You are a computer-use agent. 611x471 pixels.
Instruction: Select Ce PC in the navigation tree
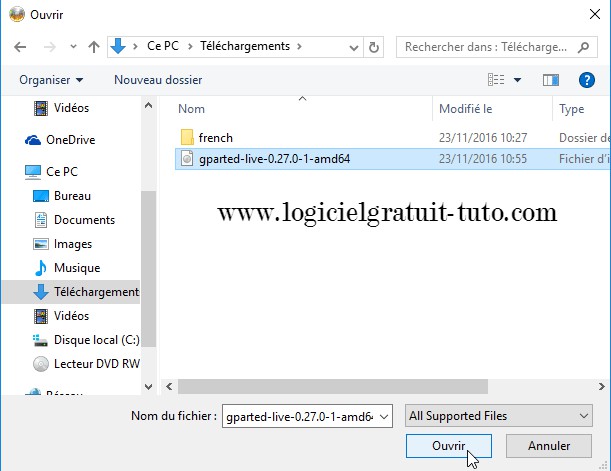point(51,172)
